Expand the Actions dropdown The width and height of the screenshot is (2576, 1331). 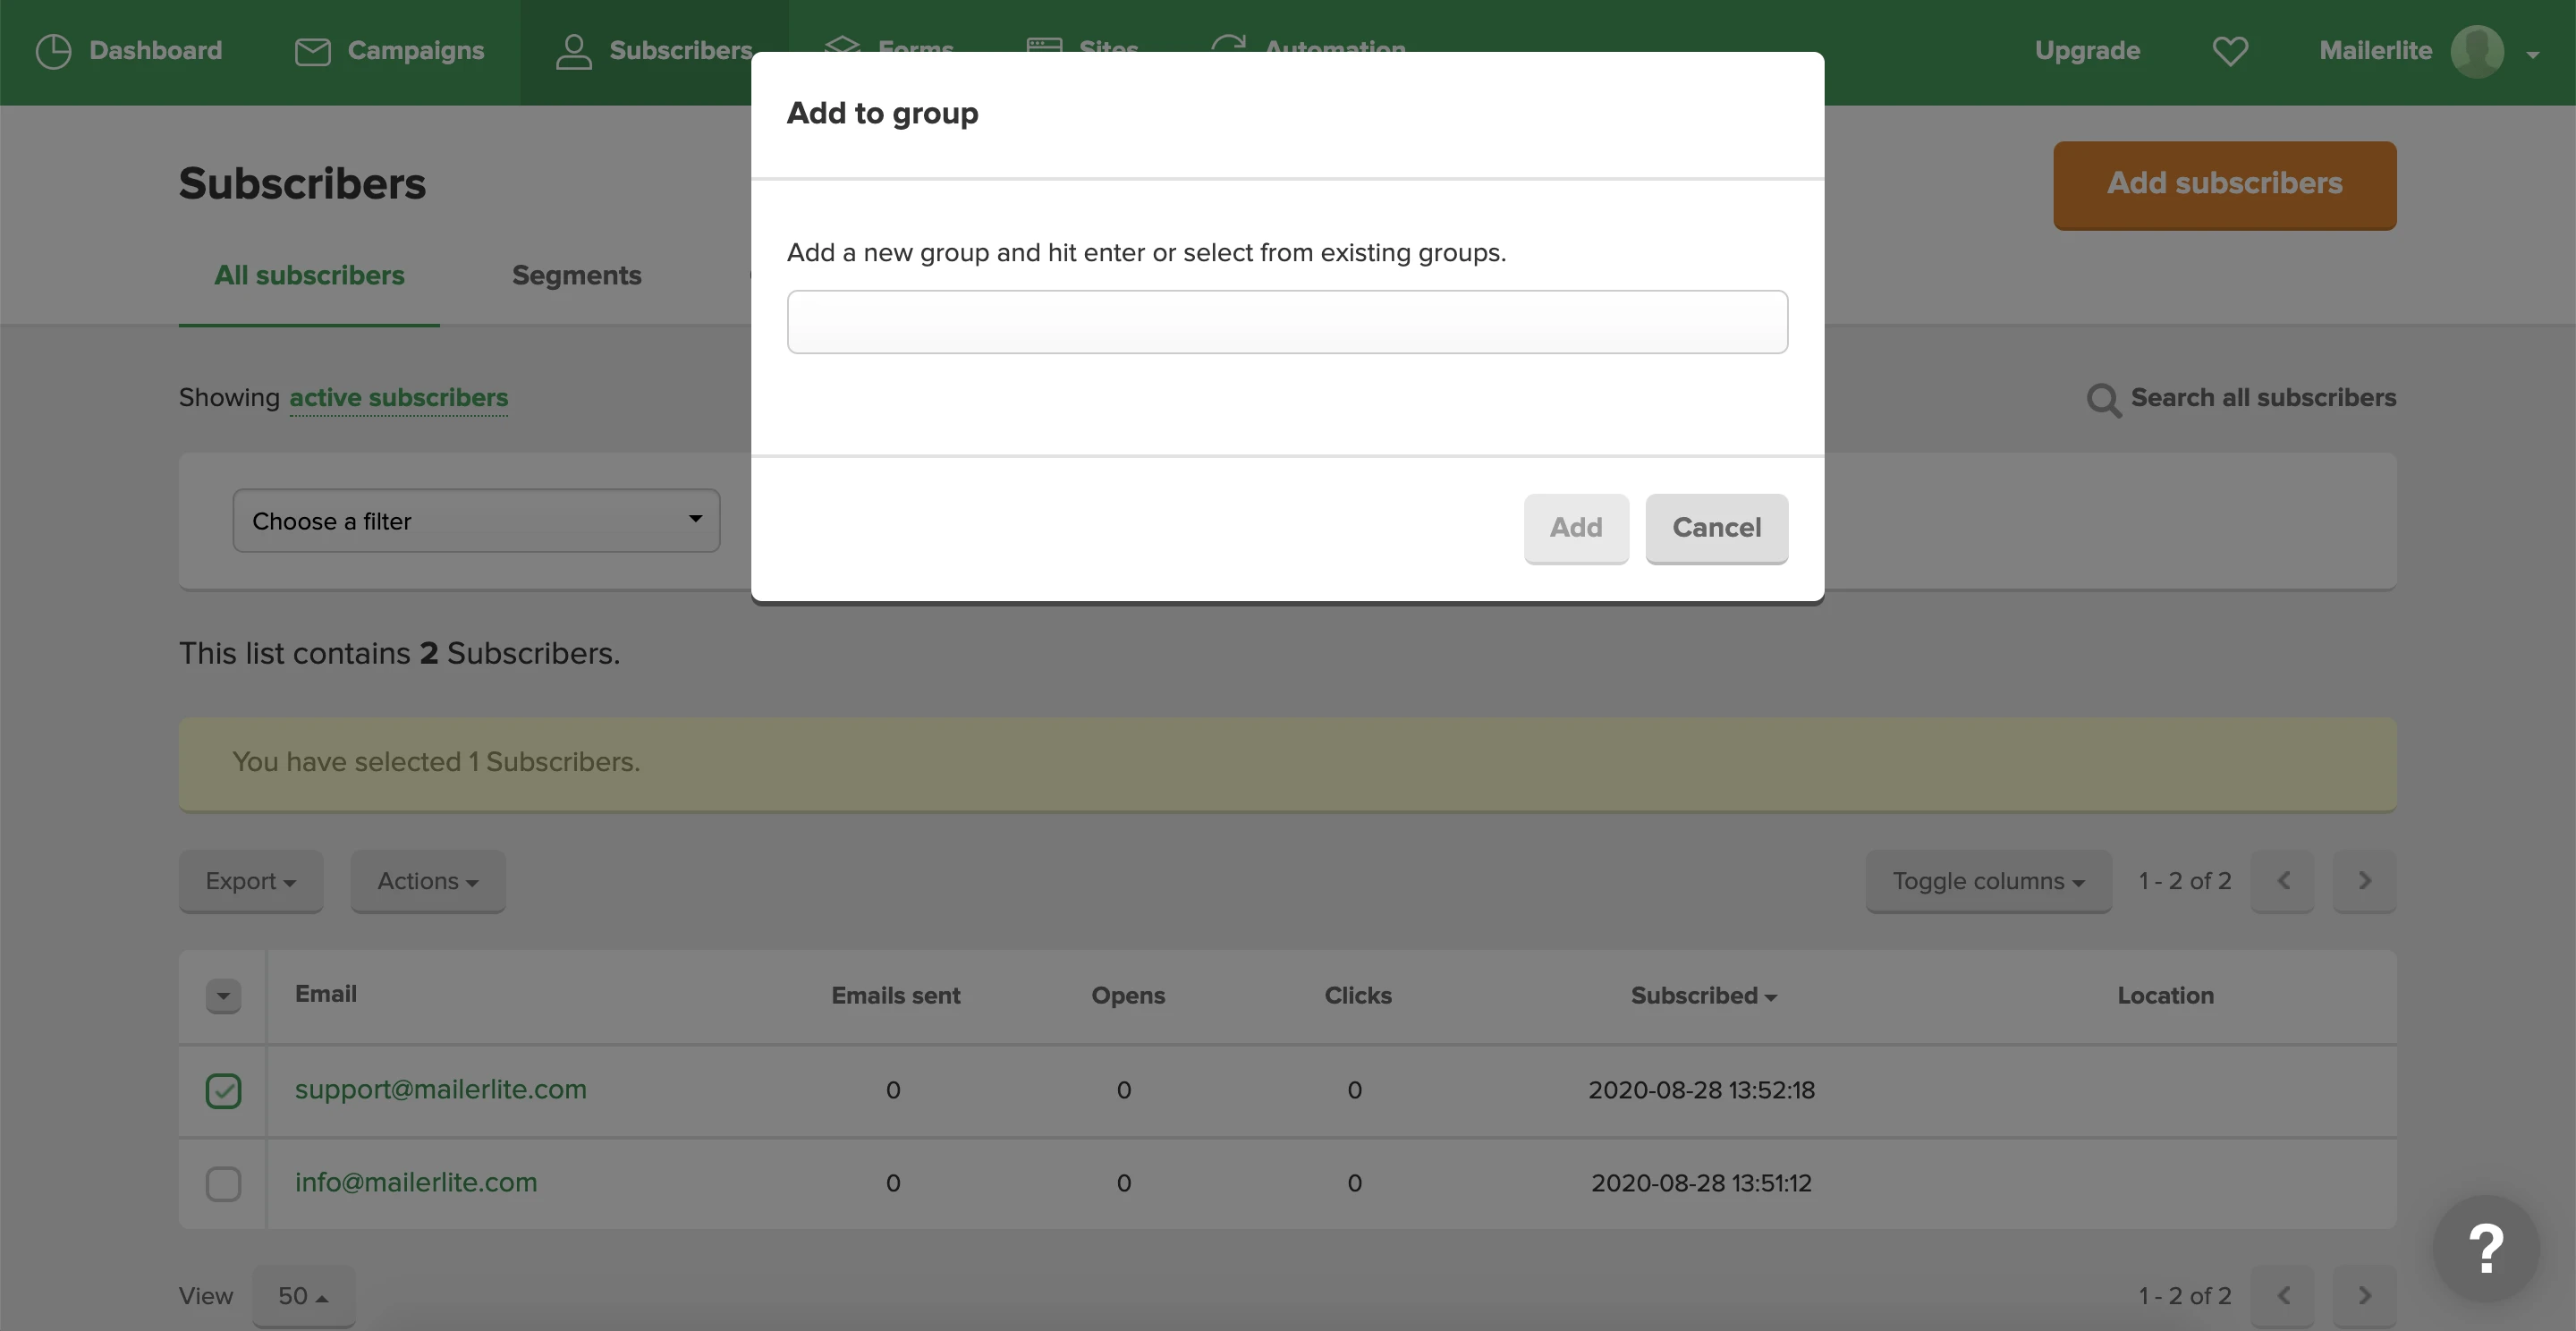427,881
